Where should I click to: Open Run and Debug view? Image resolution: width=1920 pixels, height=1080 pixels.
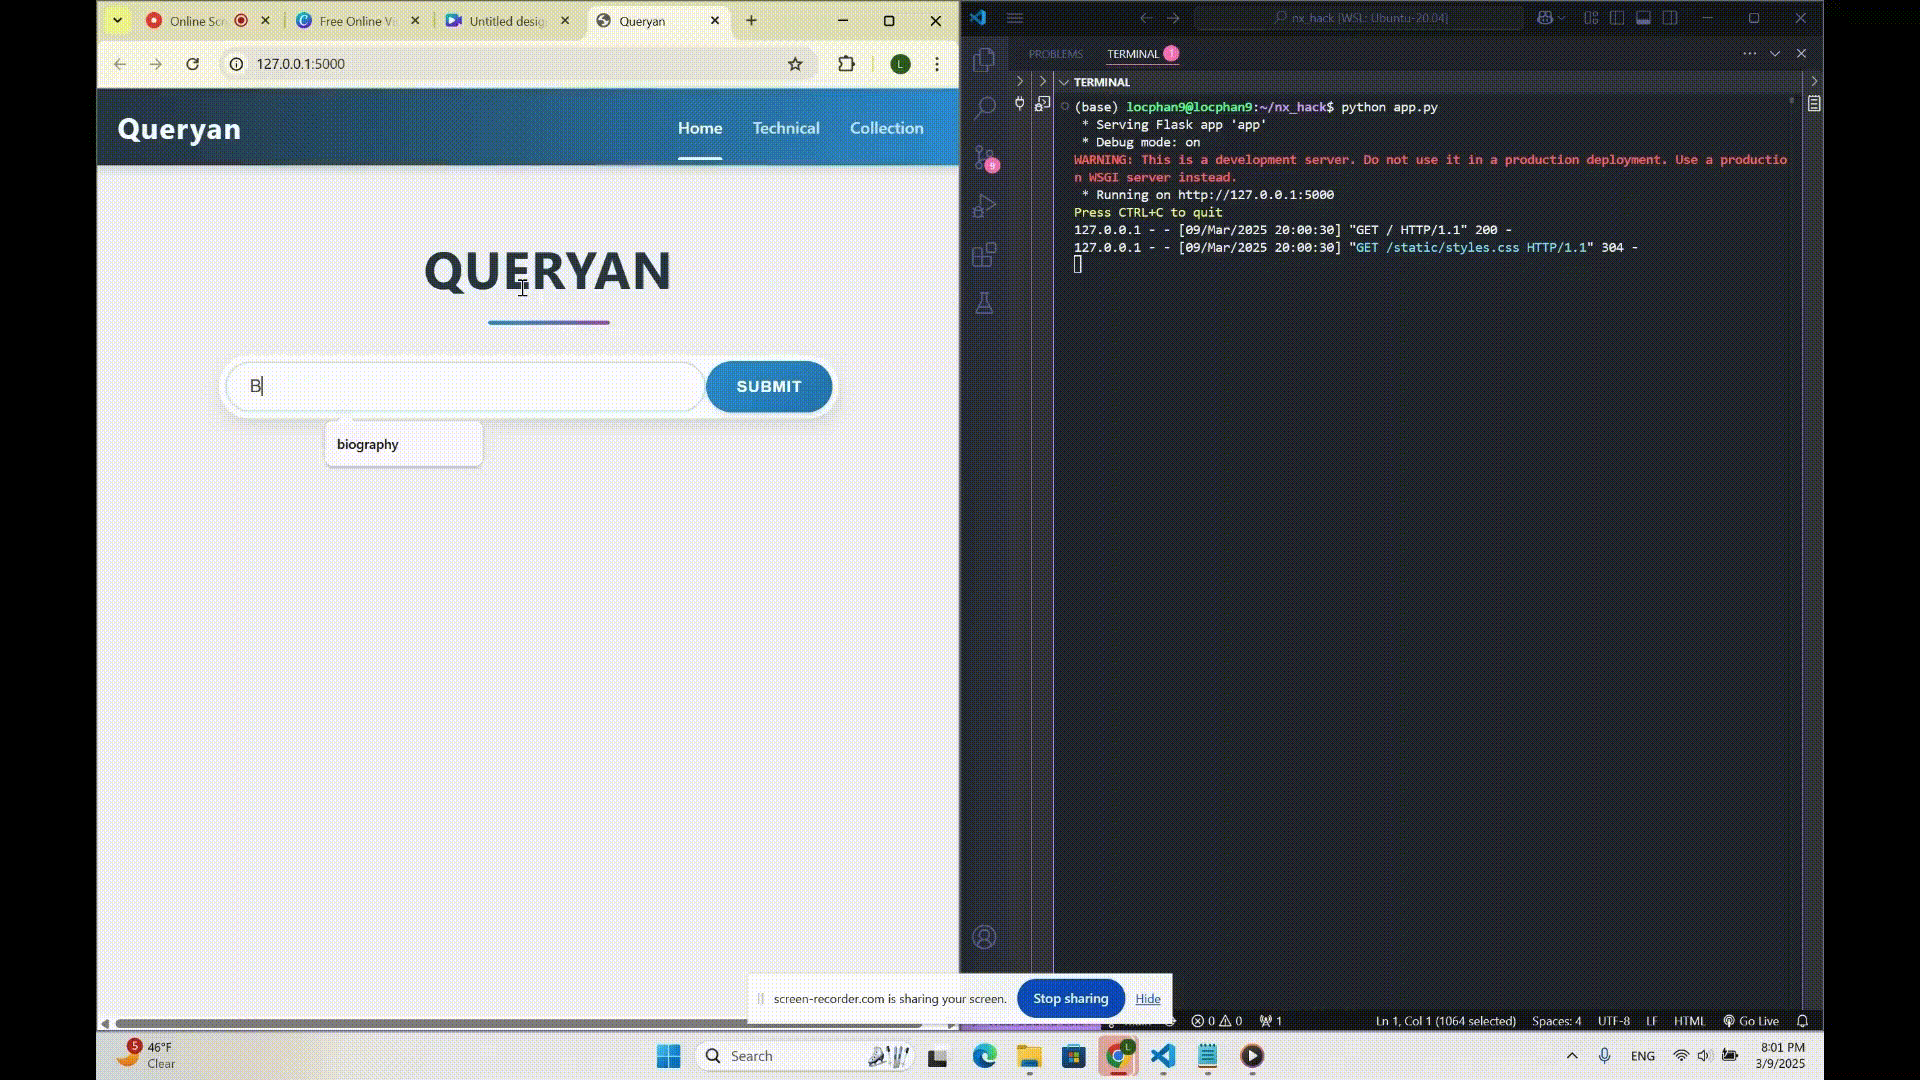(984, 206)
